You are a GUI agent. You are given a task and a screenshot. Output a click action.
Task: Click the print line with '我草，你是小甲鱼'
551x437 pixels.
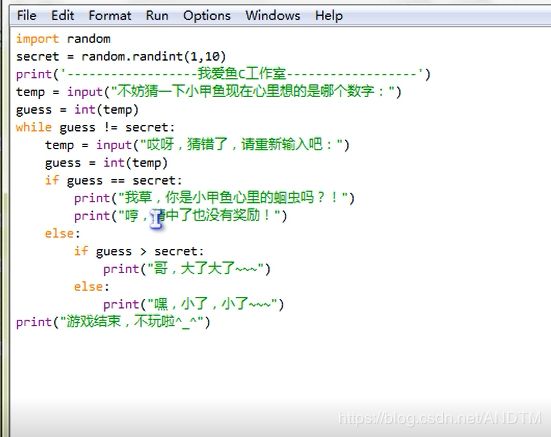click(x=214, y=198)
